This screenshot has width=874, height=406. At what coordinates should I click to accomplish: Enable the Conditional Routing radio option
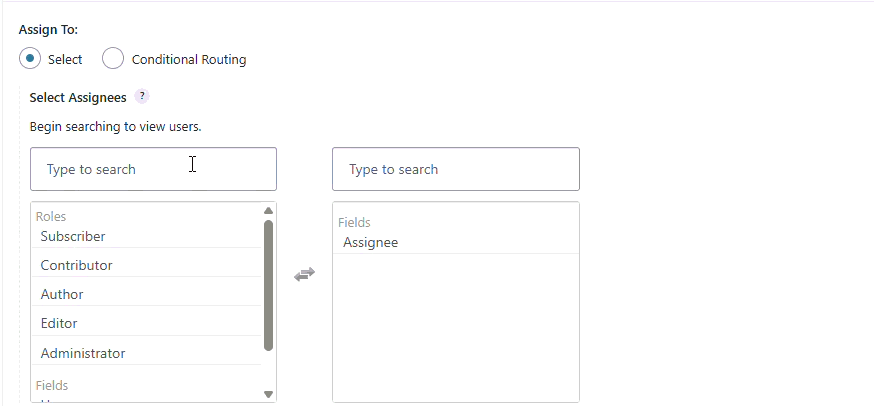point(113,59)
